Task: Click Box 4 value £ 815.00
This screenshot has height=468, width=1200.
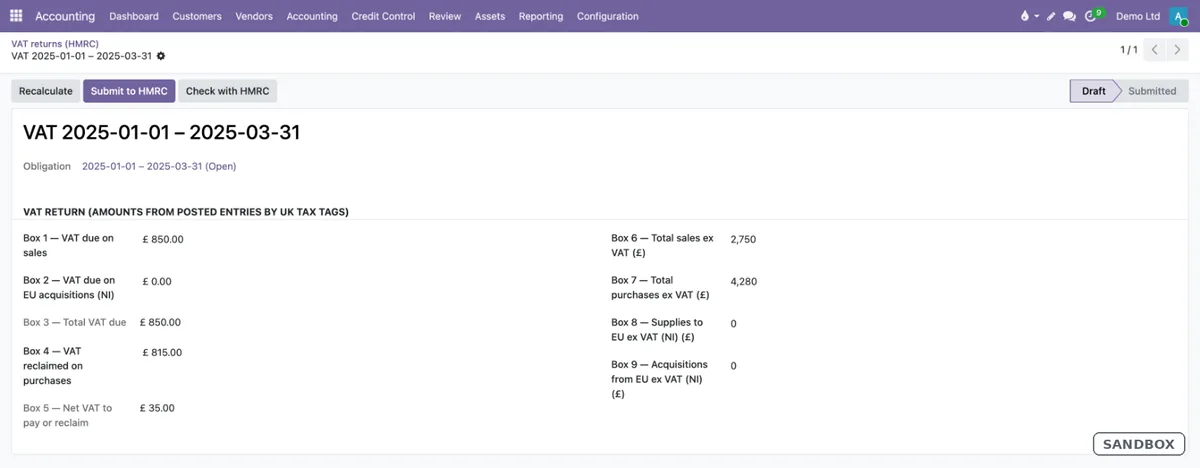Action: pos(162,352)
